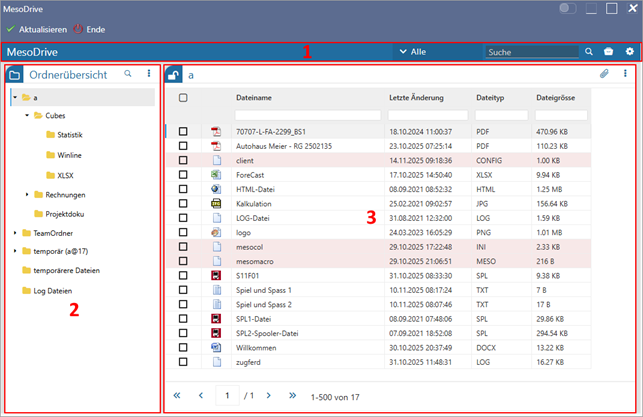Click the paperclip attachment icon
Screen dimensions: 643x417
(604, 74)
